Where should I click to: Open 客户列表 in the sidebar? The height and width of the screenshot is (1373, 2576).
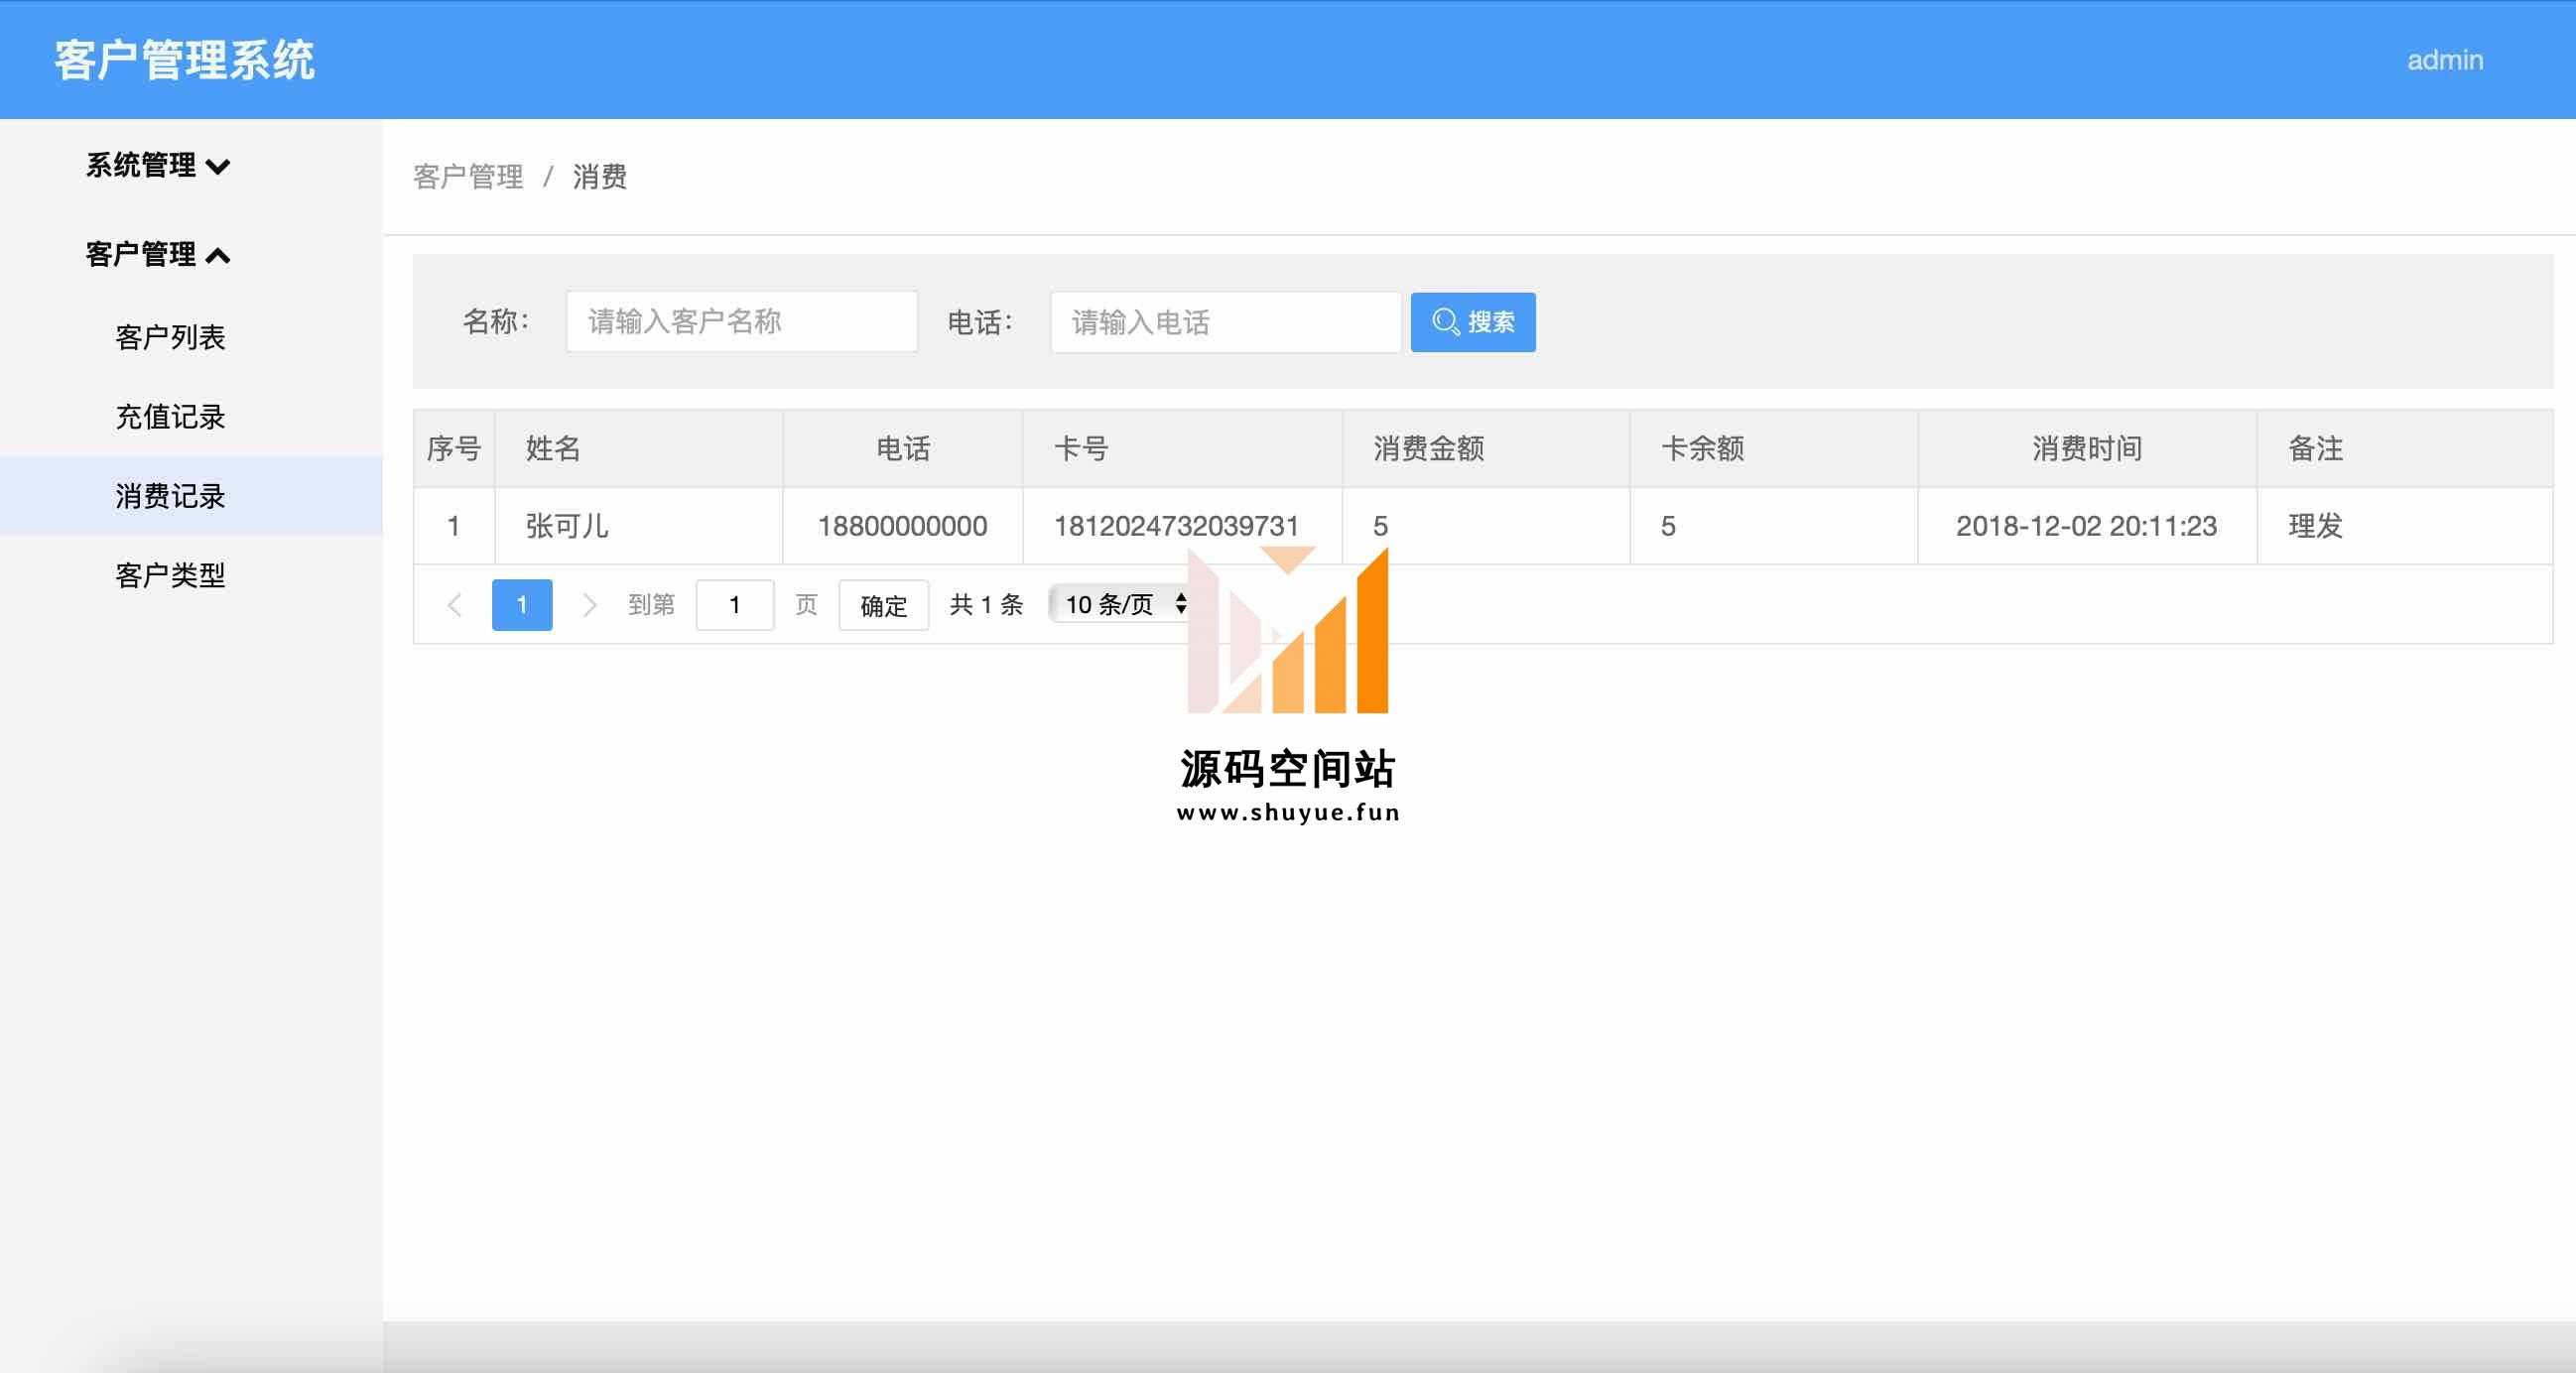[170, 337]
